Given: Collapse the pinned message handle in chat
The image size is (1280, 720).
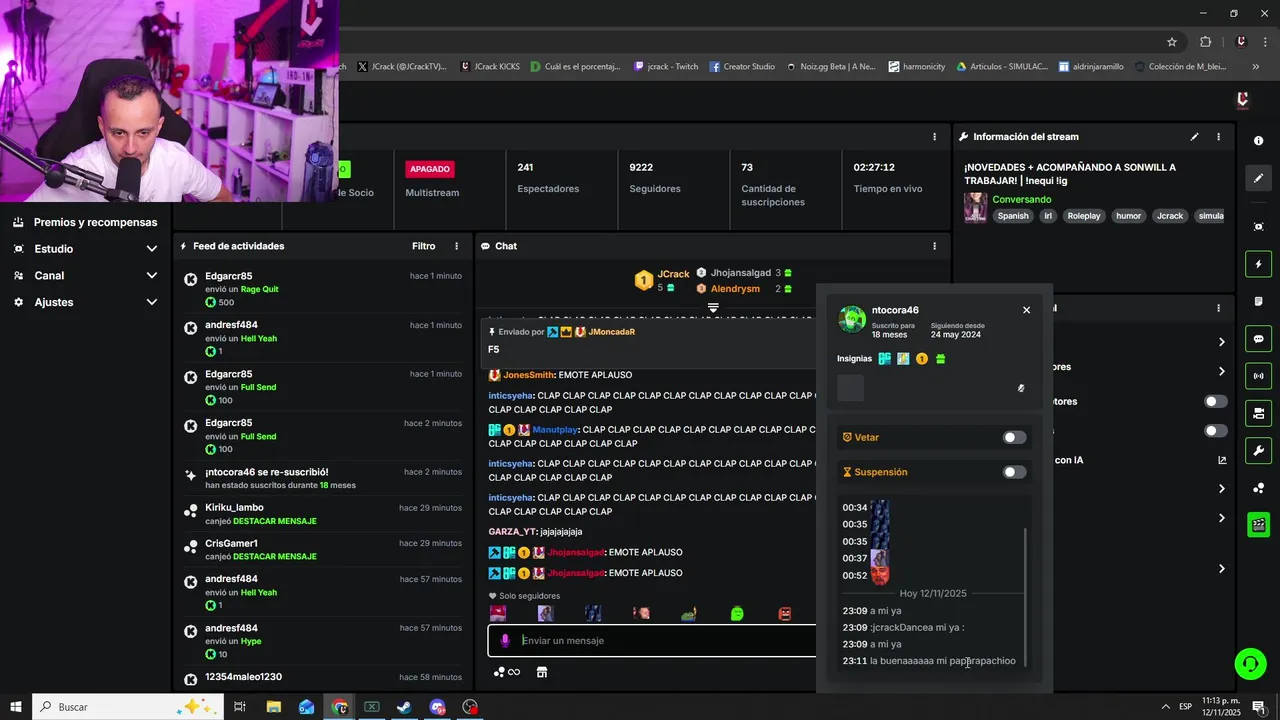Looking at the screenshot, I should [713, 308].
